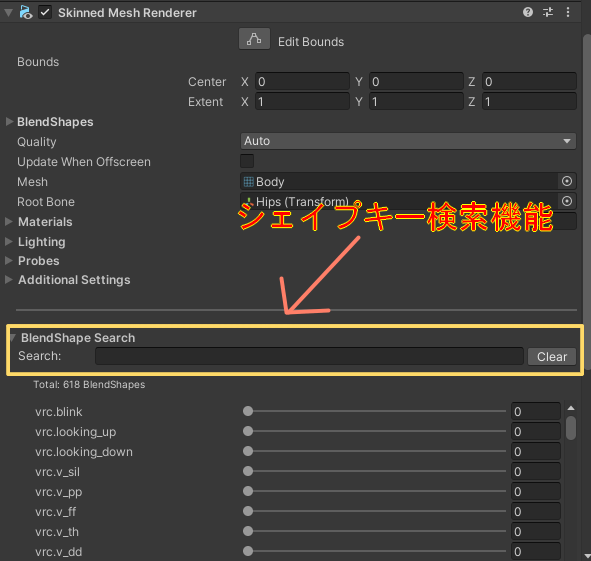Image resolution: width=591 pixels, height=561 pixels.
Task: Open the Quality Auto dropdown
Action: click(408, 141)
